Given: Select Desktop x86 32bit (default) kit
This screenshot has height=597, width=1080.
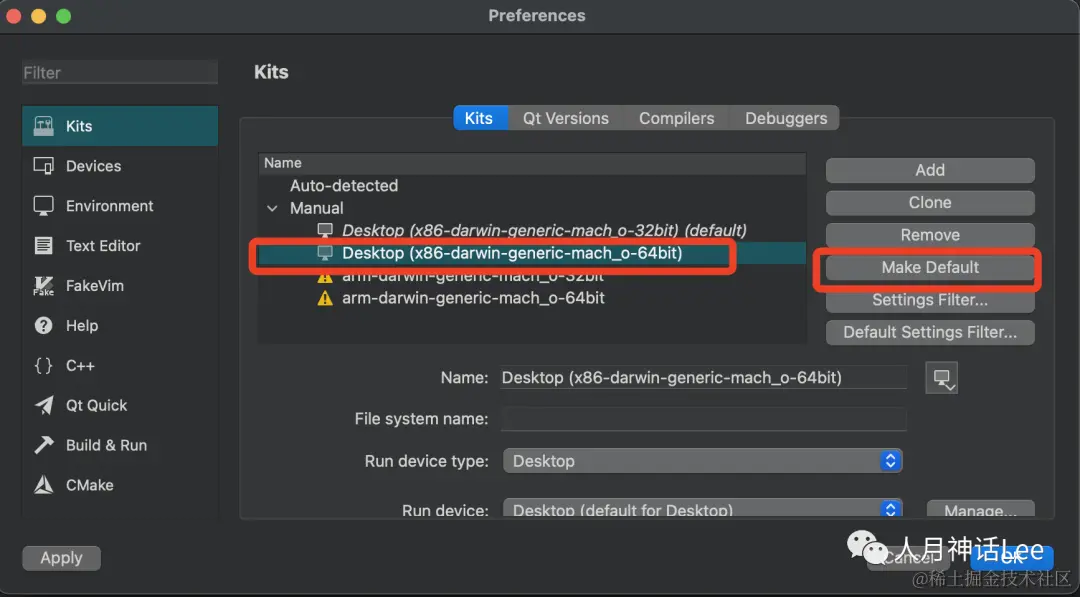Looking at the screenshot, I should pyautogui.click(x=532, y=231).
